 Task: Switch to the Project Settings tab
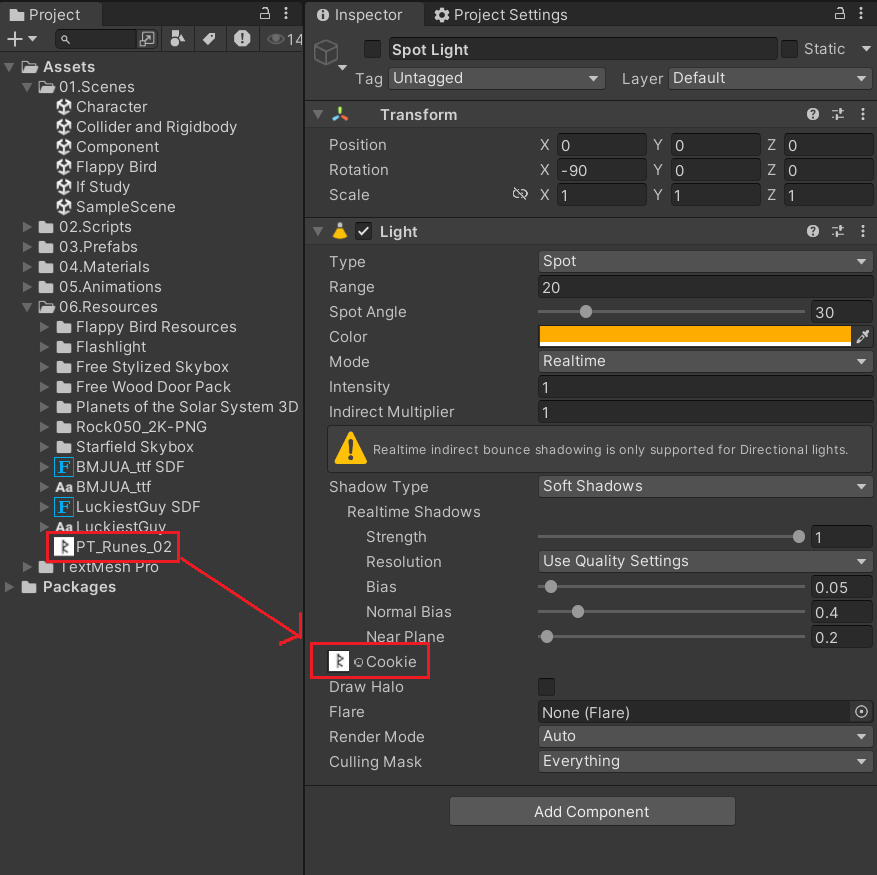[x=501, y=15]
